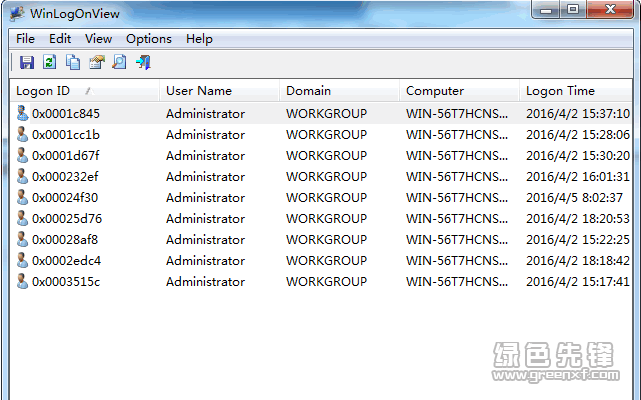Sort by the User Name column header
The width and height of the screenshot is (641, 400).
(220, 91)
